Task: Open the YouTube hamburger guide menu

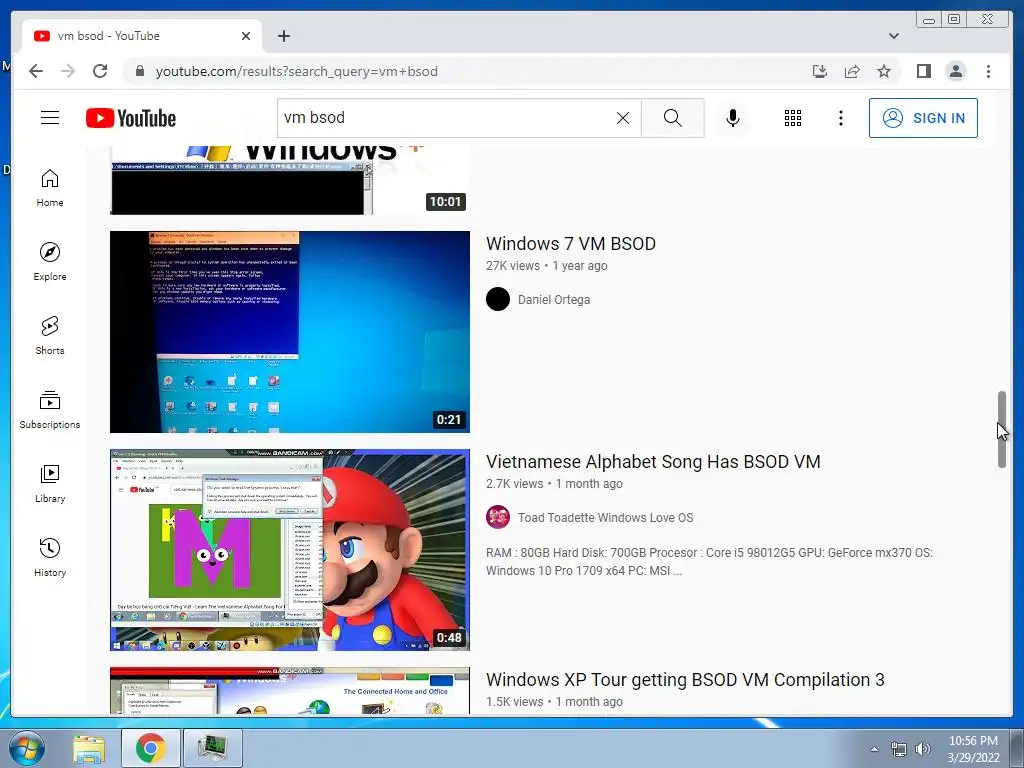Action: click(50, 118)
